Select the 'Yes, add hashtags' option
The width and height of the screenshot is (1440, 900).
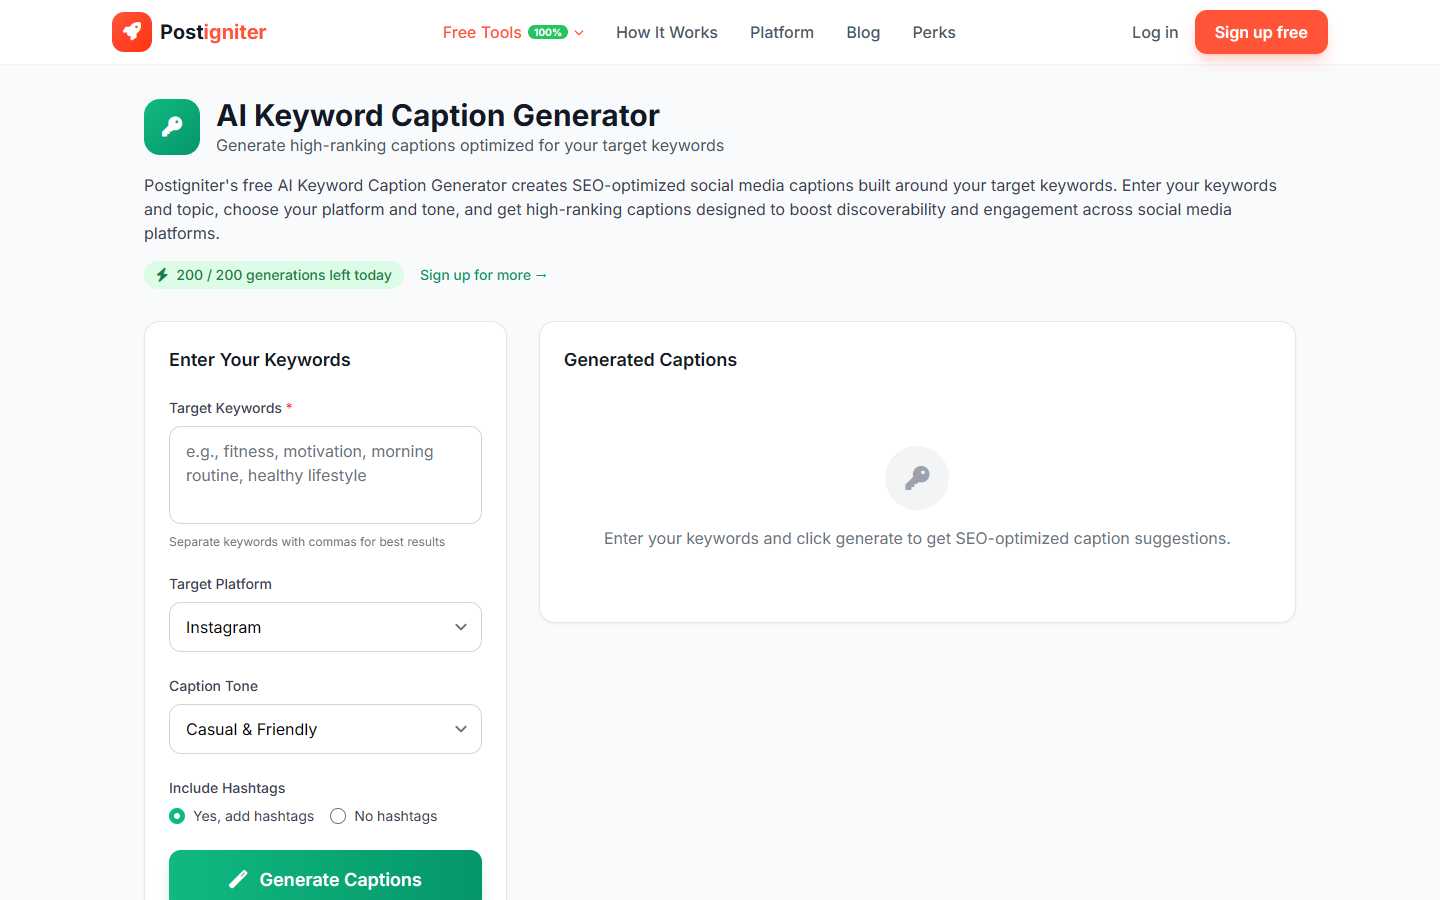coord(177,816)
